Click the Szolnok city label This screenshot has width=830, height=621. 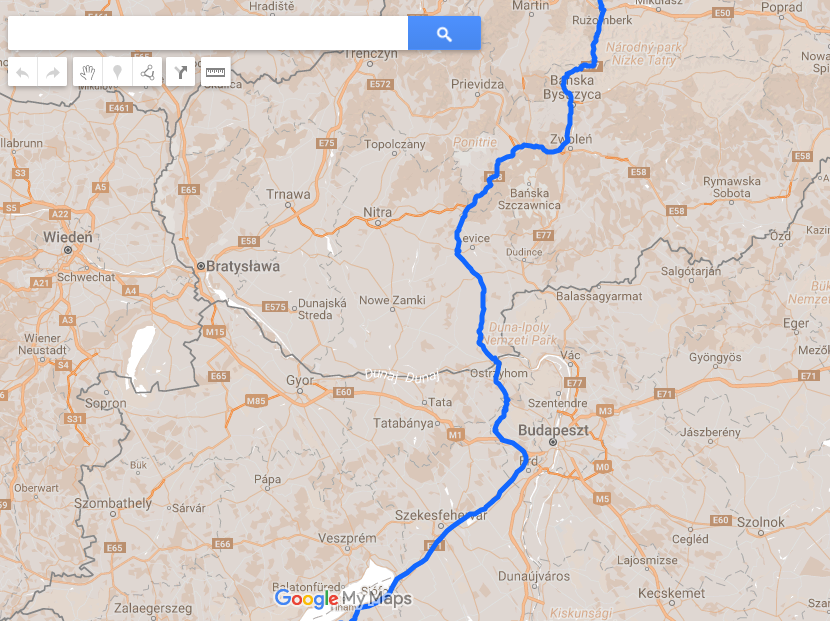pos(761,522)
